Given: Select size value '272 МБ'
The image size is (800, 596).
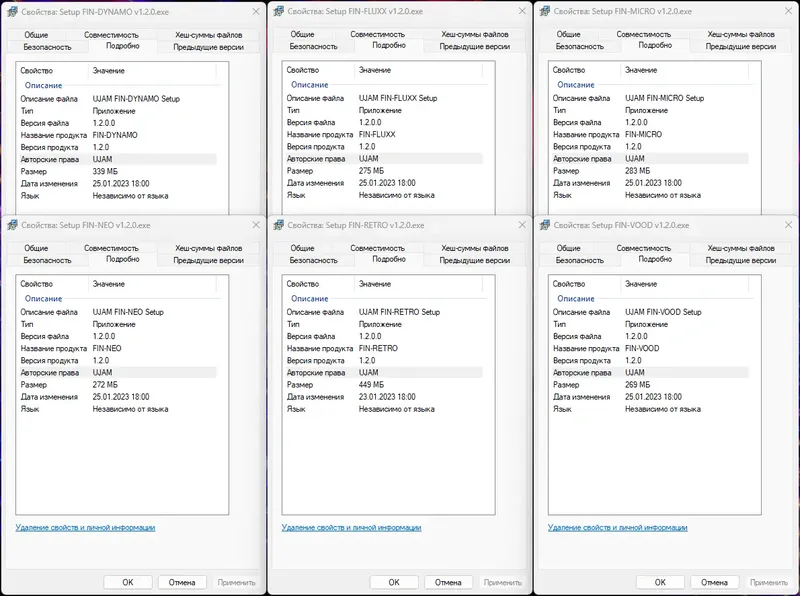Looking at the screenshot, I should coord(105,385).
